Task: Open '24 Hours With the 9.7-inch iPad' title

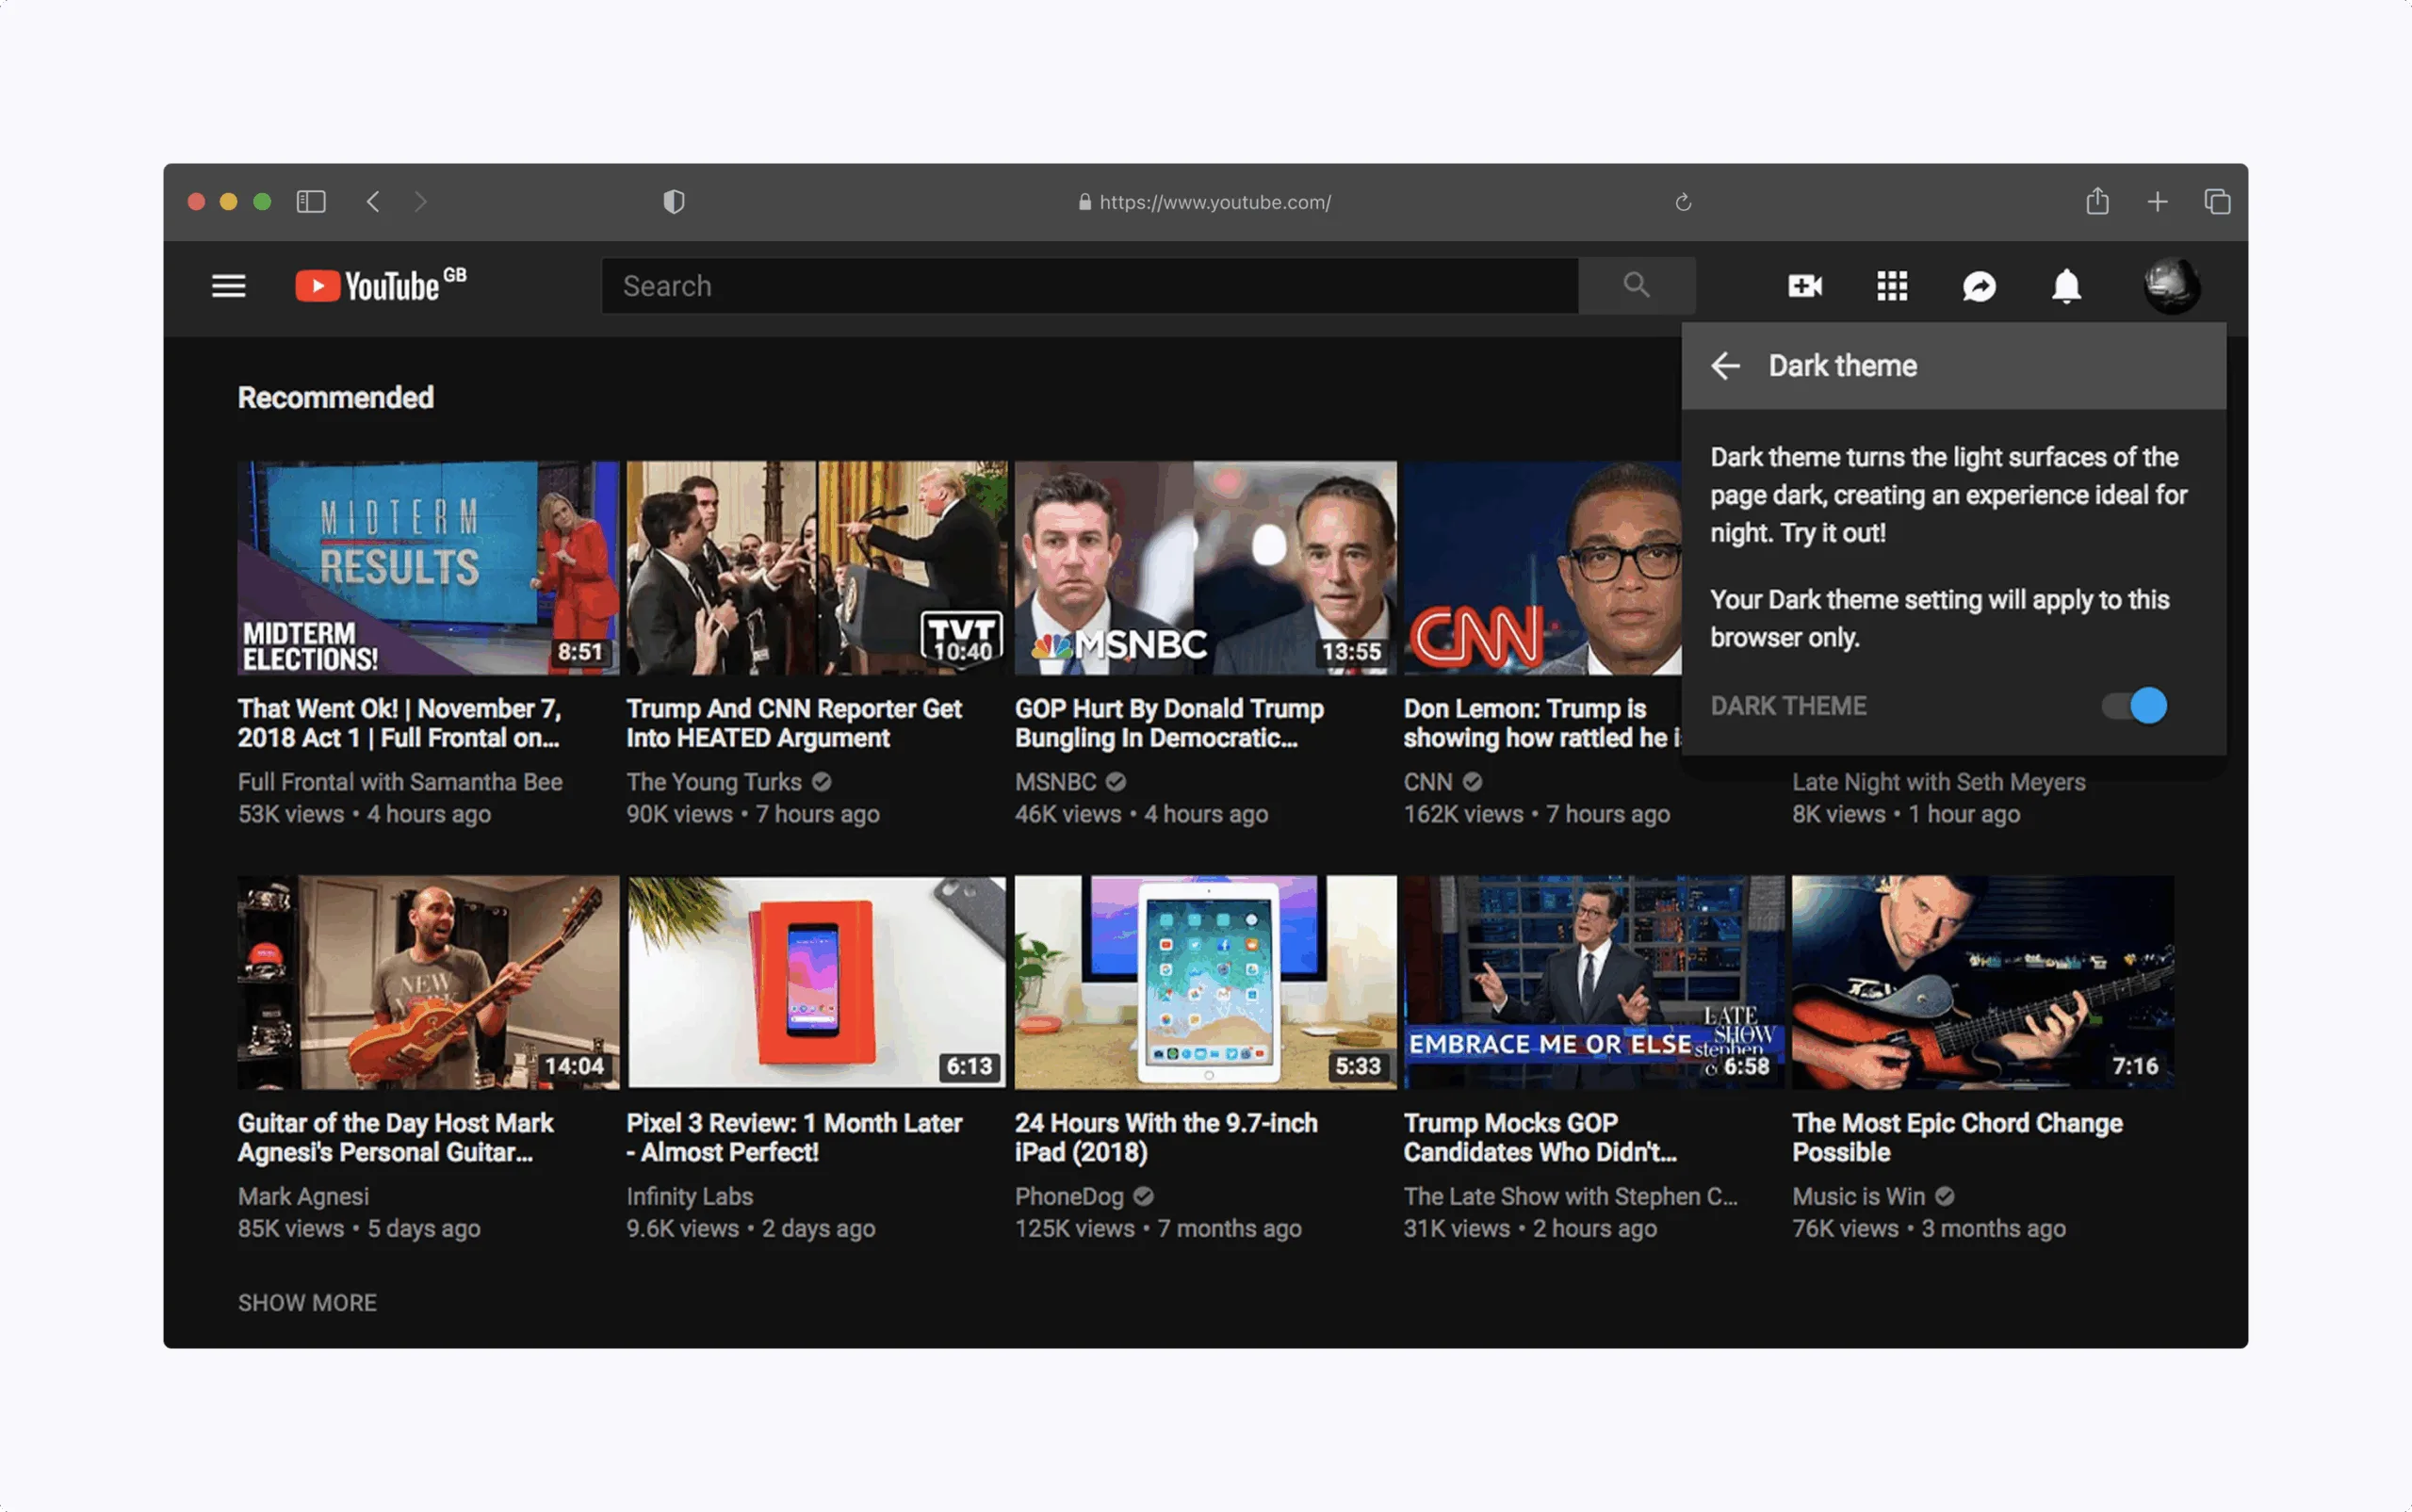Action: [x=1166, y=1137]
